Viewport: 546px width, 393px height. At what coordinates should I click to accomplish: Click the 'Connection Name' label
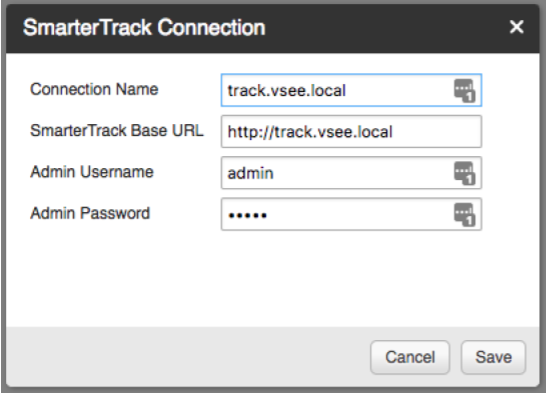click(94, 89)
